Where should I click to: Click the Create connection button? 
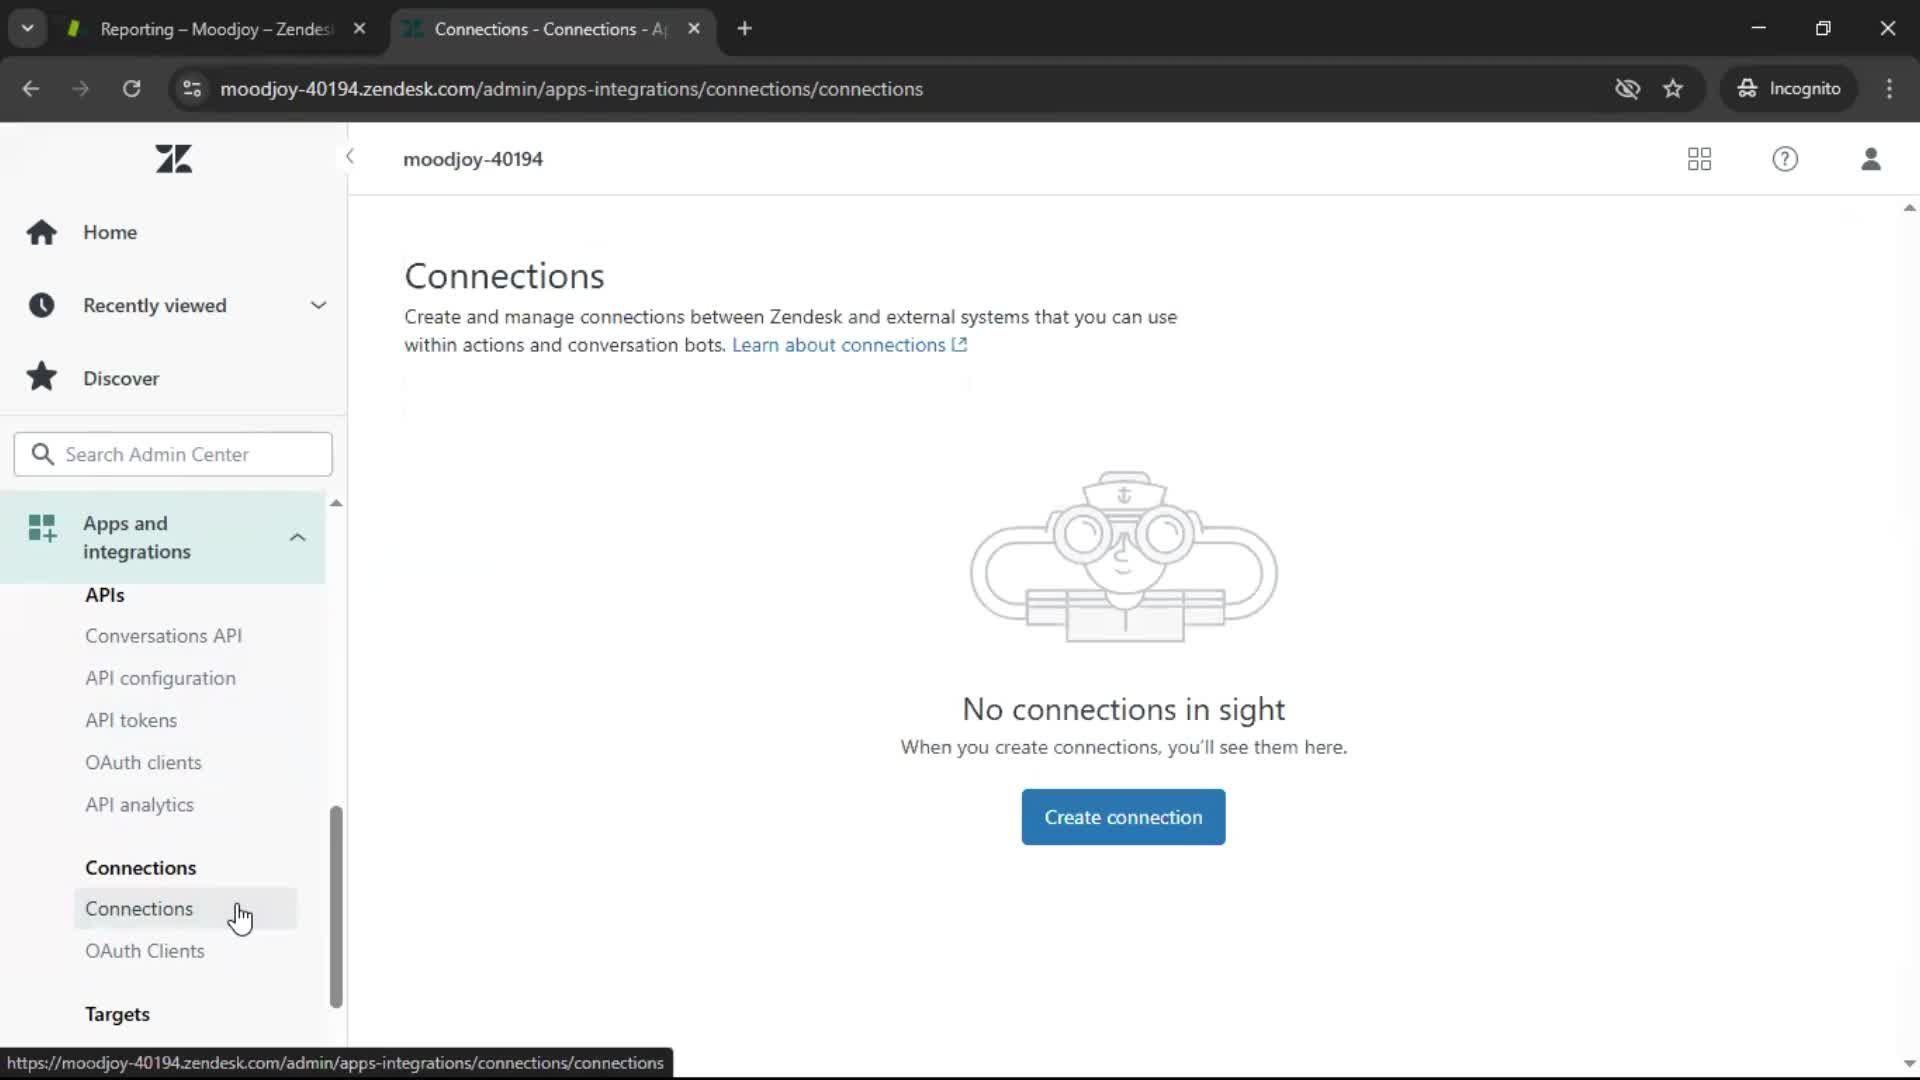coord(1123,817)
